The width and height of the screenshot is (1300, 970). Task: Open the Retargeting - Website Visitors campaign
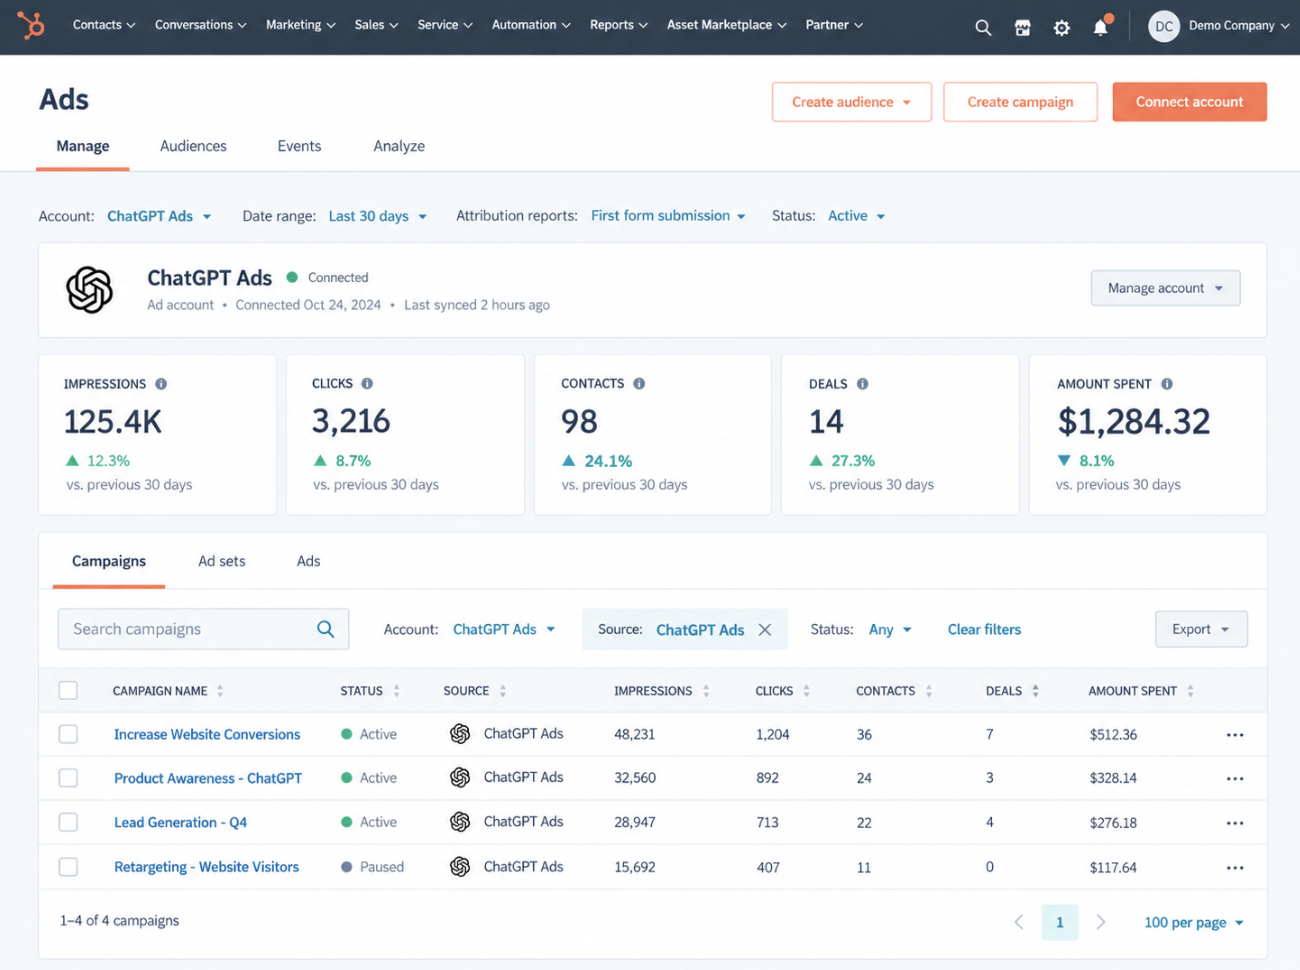click(206, 867)
